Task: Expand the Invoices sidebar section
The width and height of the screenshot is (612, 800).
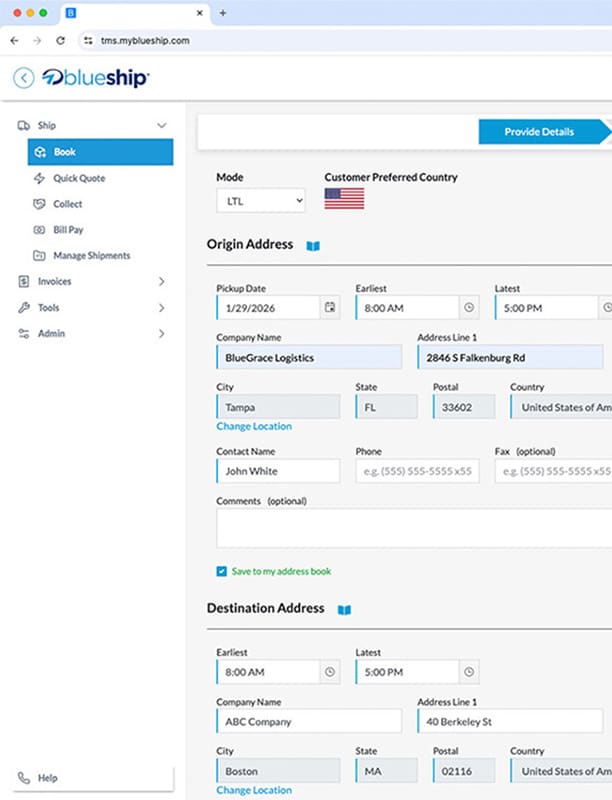Action: click(162, 282)
